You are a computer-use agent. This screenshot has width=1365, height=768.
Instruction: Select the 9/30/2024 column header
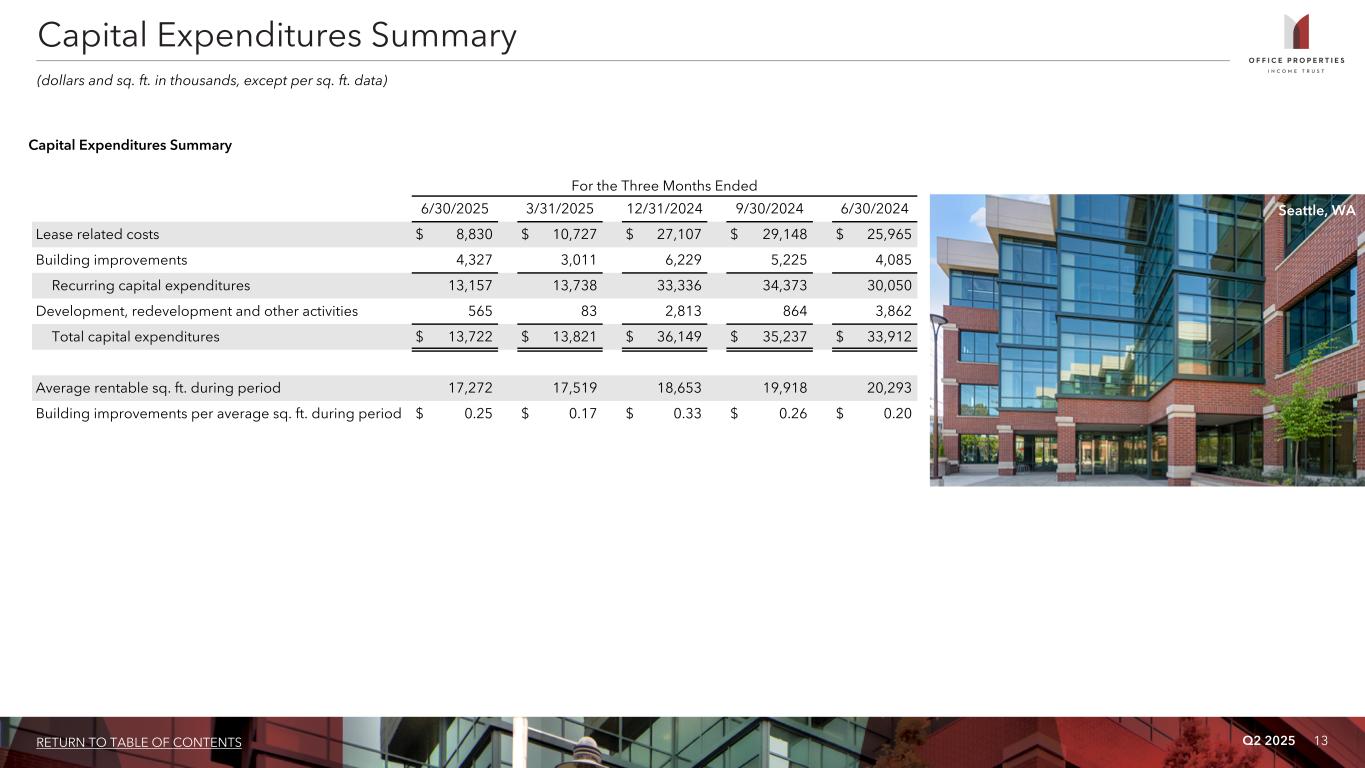769,209
